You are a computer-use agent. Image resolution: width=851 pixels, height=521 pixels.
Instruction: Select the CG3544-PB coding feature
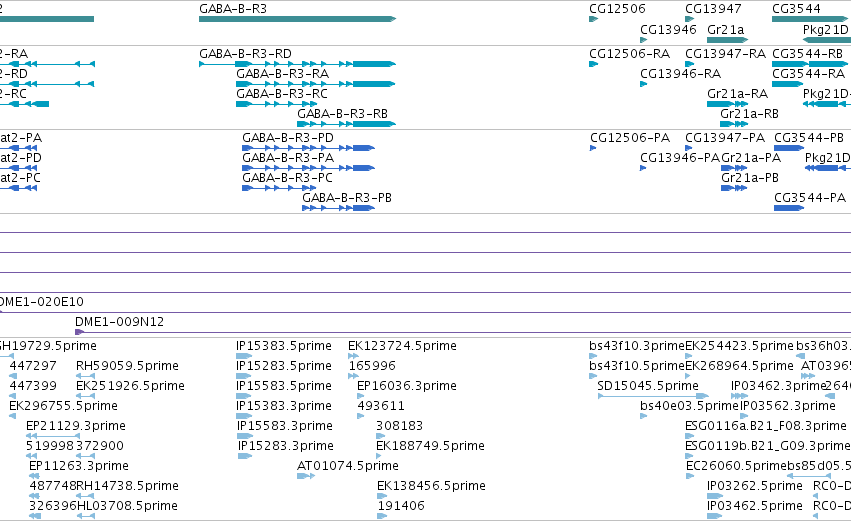point(809,138)
